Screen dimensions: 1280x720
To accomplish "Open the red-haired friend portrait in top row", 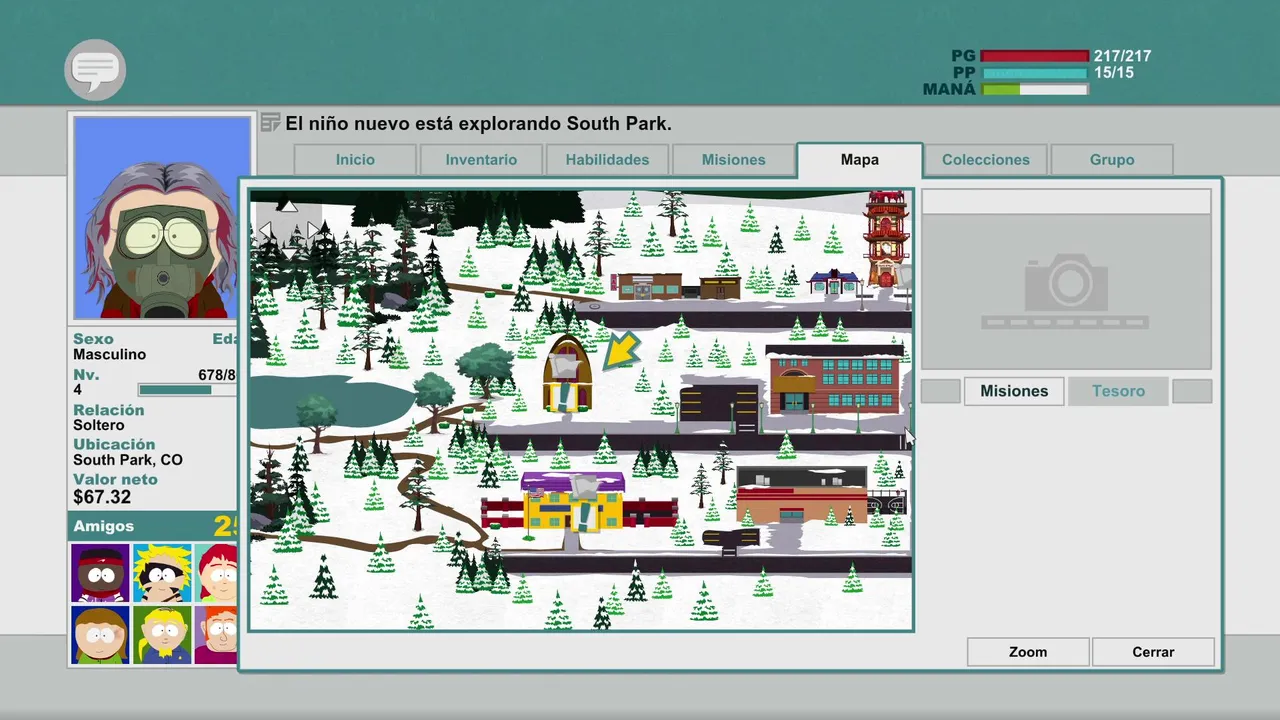I will [x=216, y=573].
